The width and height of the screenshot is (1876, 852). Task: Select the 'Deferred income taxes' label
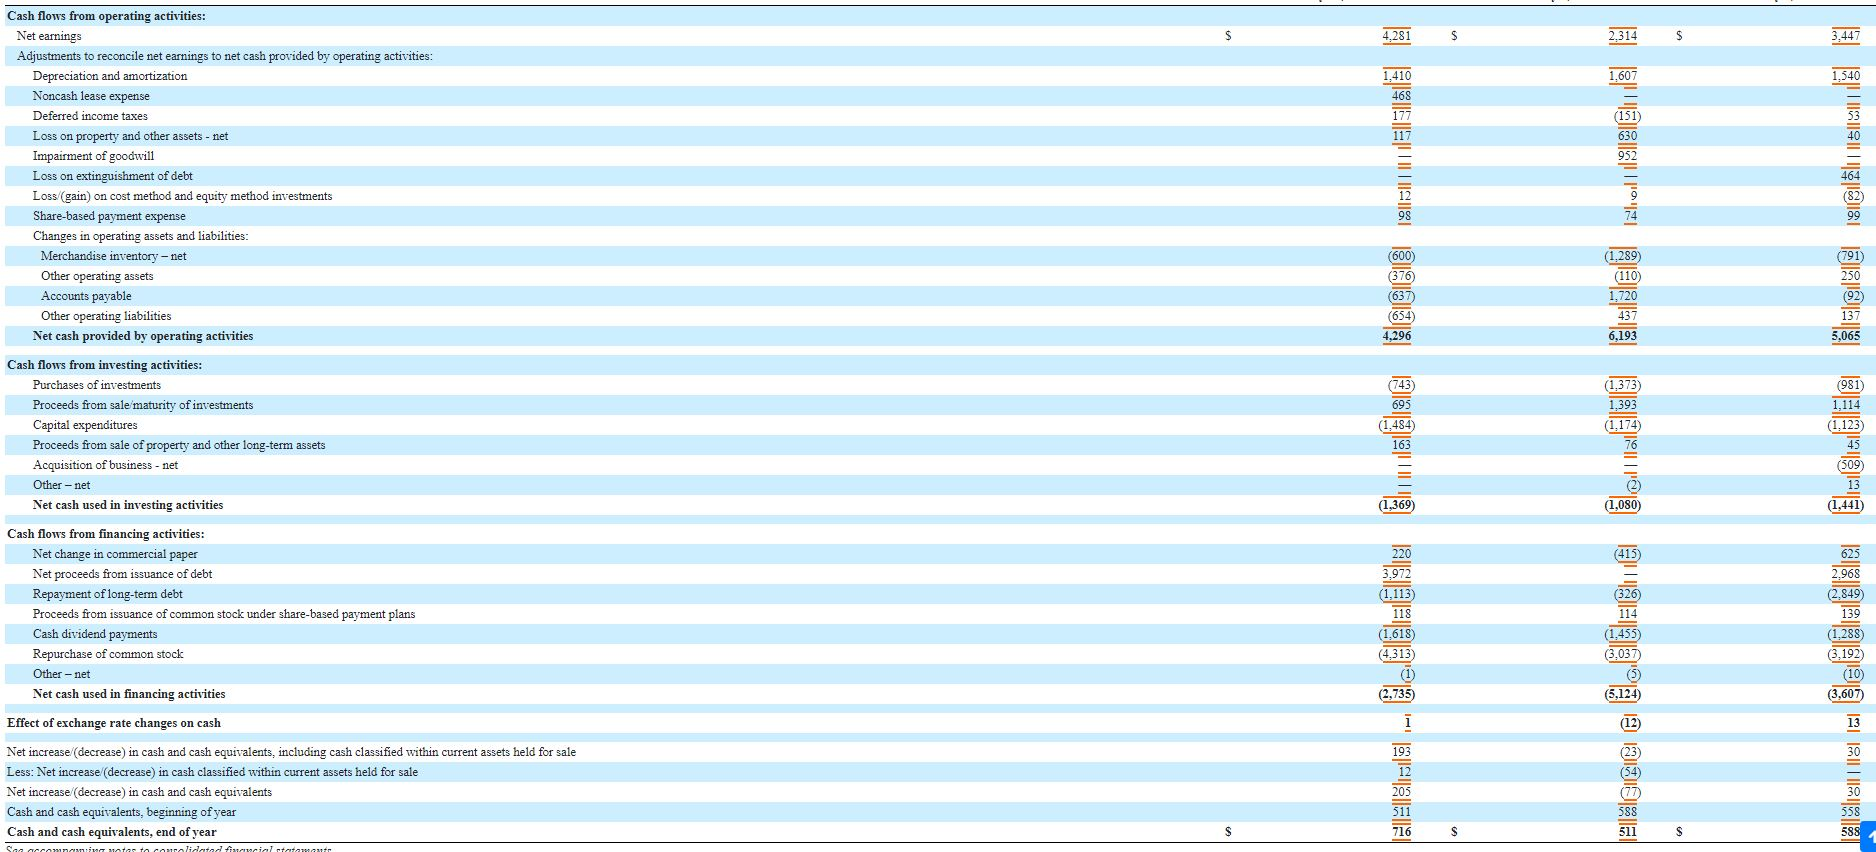[x=90, y=116]
